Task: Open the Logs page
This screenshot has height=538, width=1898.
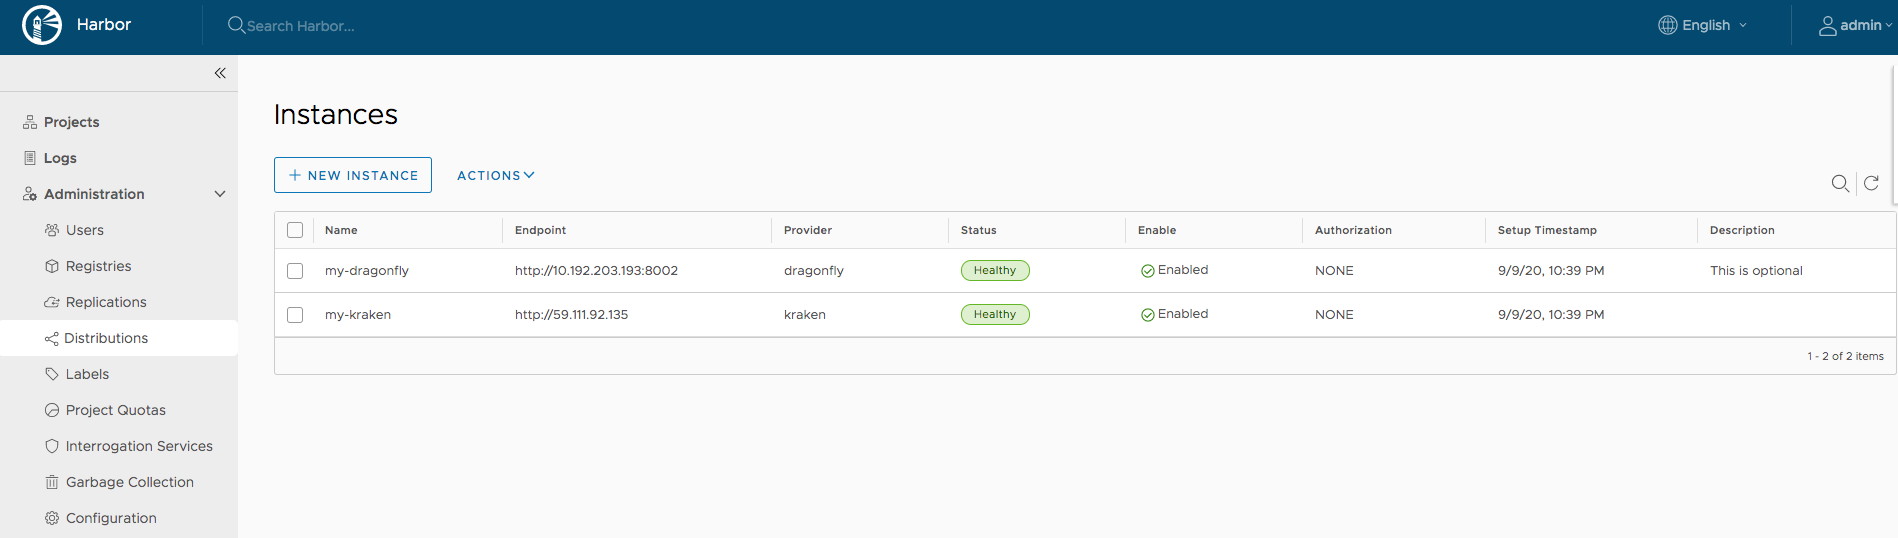Action: [x=60, y=158]
